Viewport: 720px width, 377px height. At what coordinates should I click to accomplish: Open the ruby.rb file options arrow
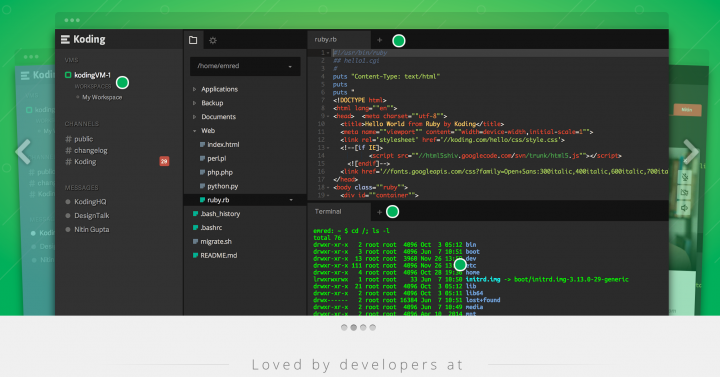tap(291, 200)
